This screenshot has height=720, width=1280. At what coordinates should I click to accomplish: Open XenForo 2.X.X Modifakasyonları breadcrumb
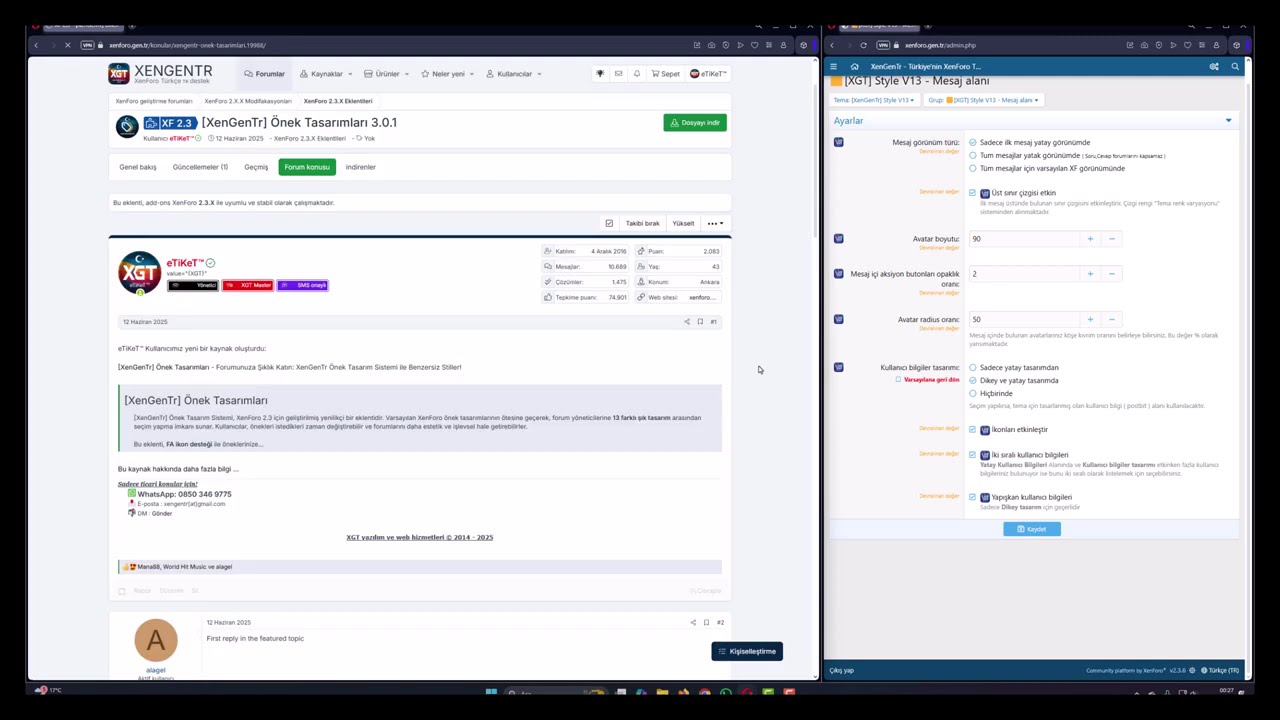point(248,101)
